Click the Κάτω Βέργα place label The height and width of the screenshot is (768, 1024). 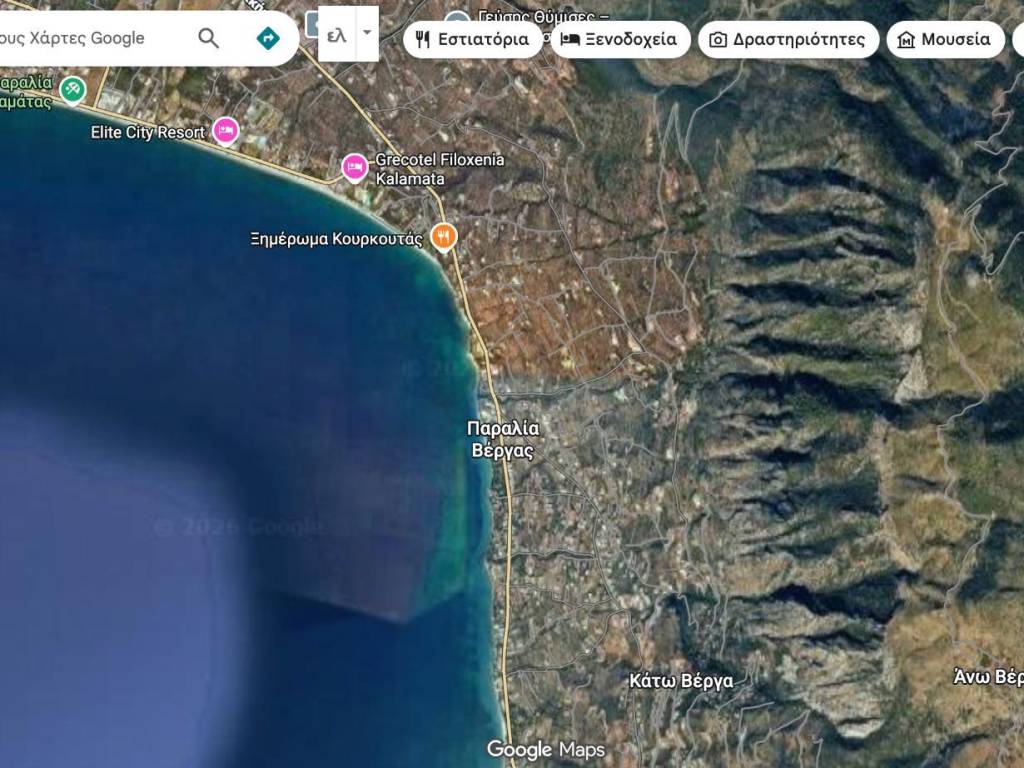pyautogui.click(x=681, y=681)
